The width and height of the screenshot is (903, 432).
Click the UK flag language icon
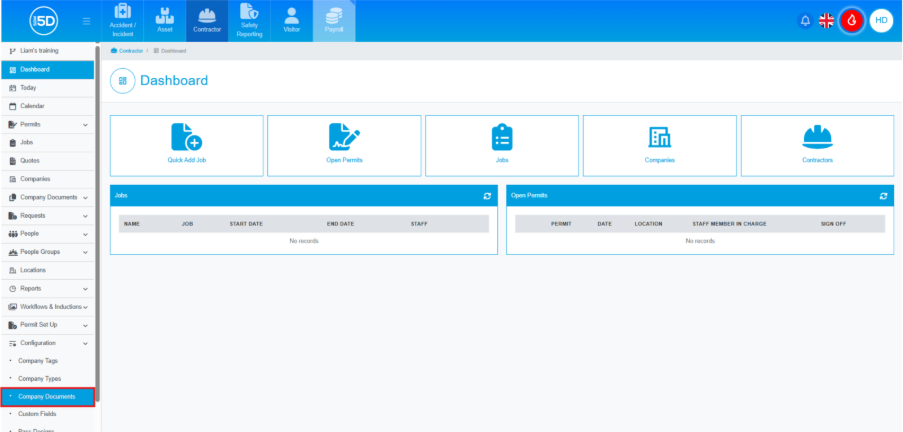(x=827, y=20)
